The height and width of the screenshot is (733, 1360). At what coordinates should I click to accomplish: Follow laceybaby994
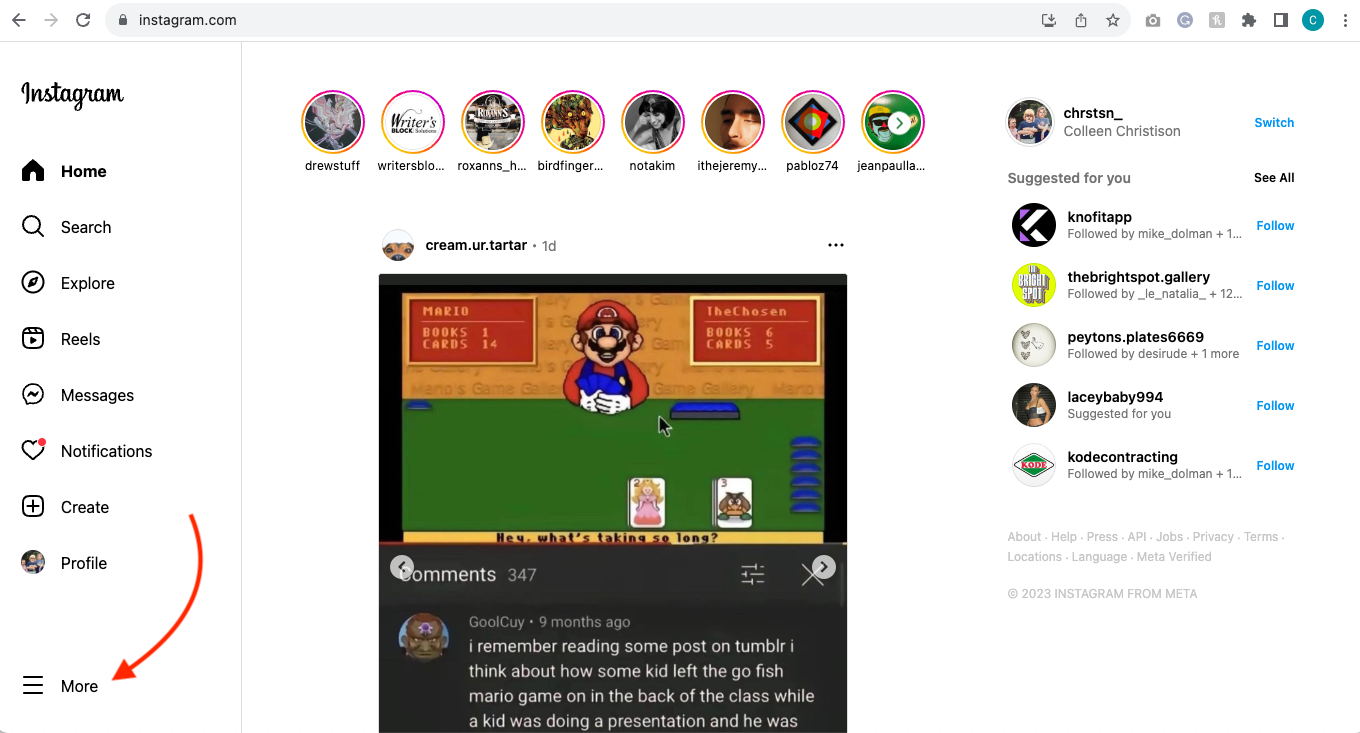(x=1275, y=406)
